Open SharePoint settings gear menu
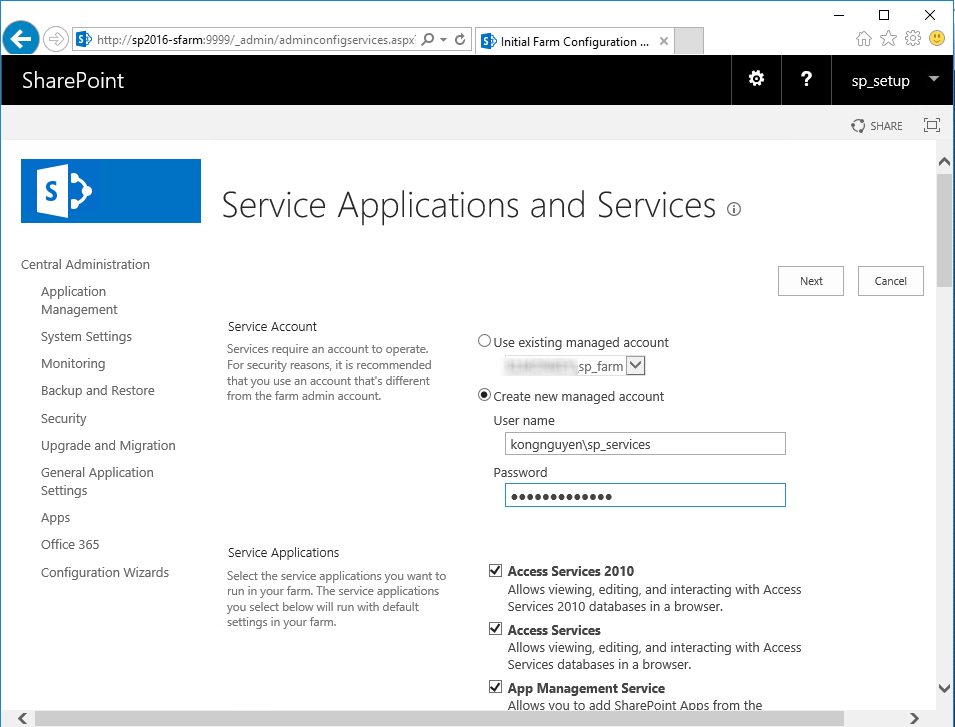This screenshot has height=727, width=955. click(756, 79)
